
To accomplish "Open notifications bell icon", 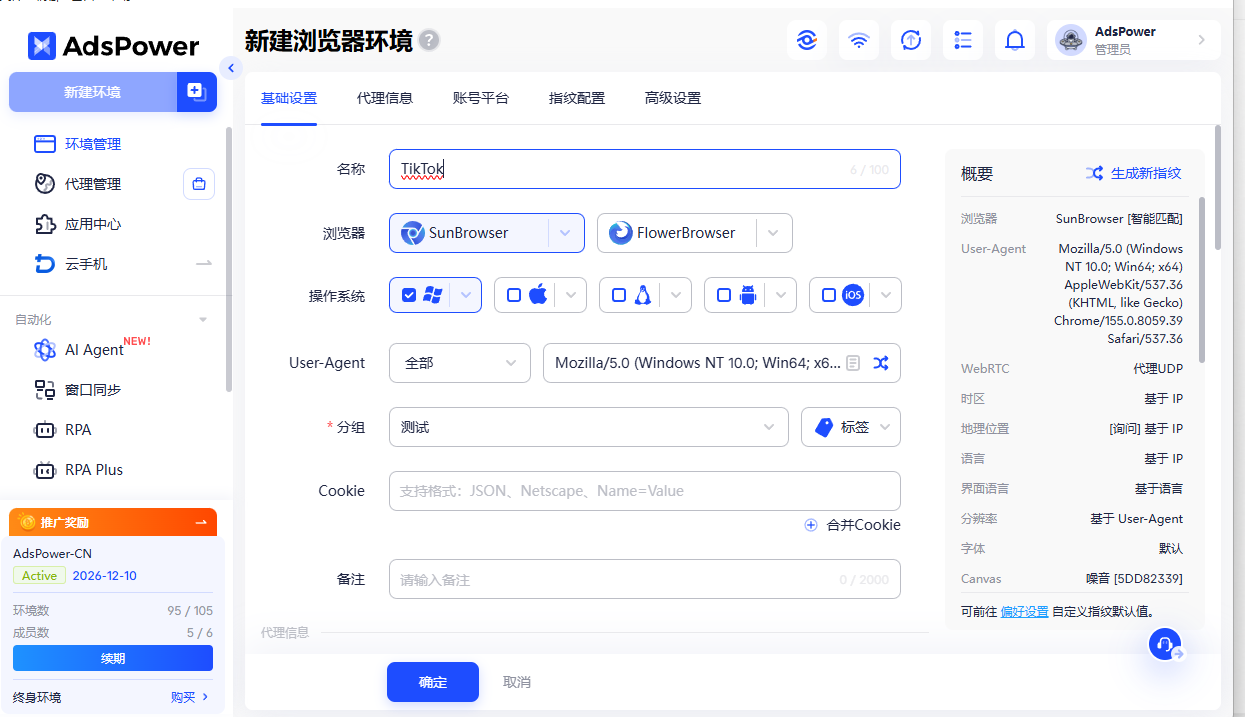I will (x=1015, y=40).
